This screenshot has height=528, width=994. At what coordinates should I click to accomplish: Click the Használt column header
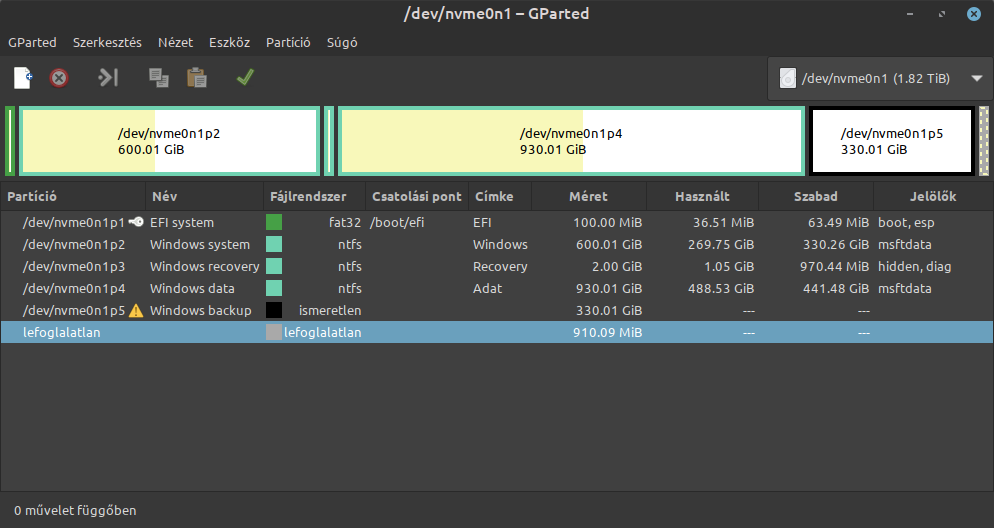click(702, 196)
